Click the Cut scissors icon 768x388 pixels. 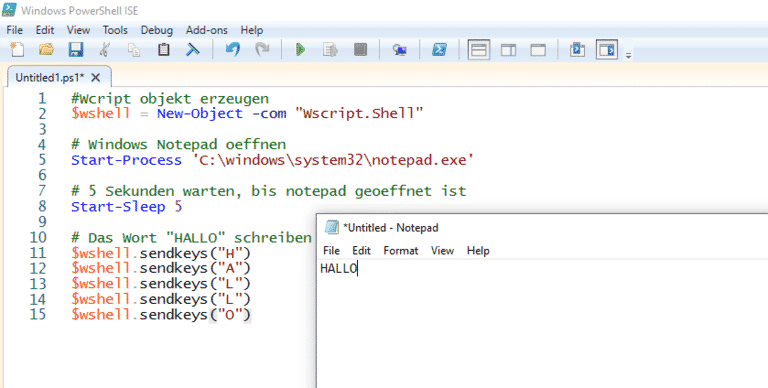(x=105, y=49)
